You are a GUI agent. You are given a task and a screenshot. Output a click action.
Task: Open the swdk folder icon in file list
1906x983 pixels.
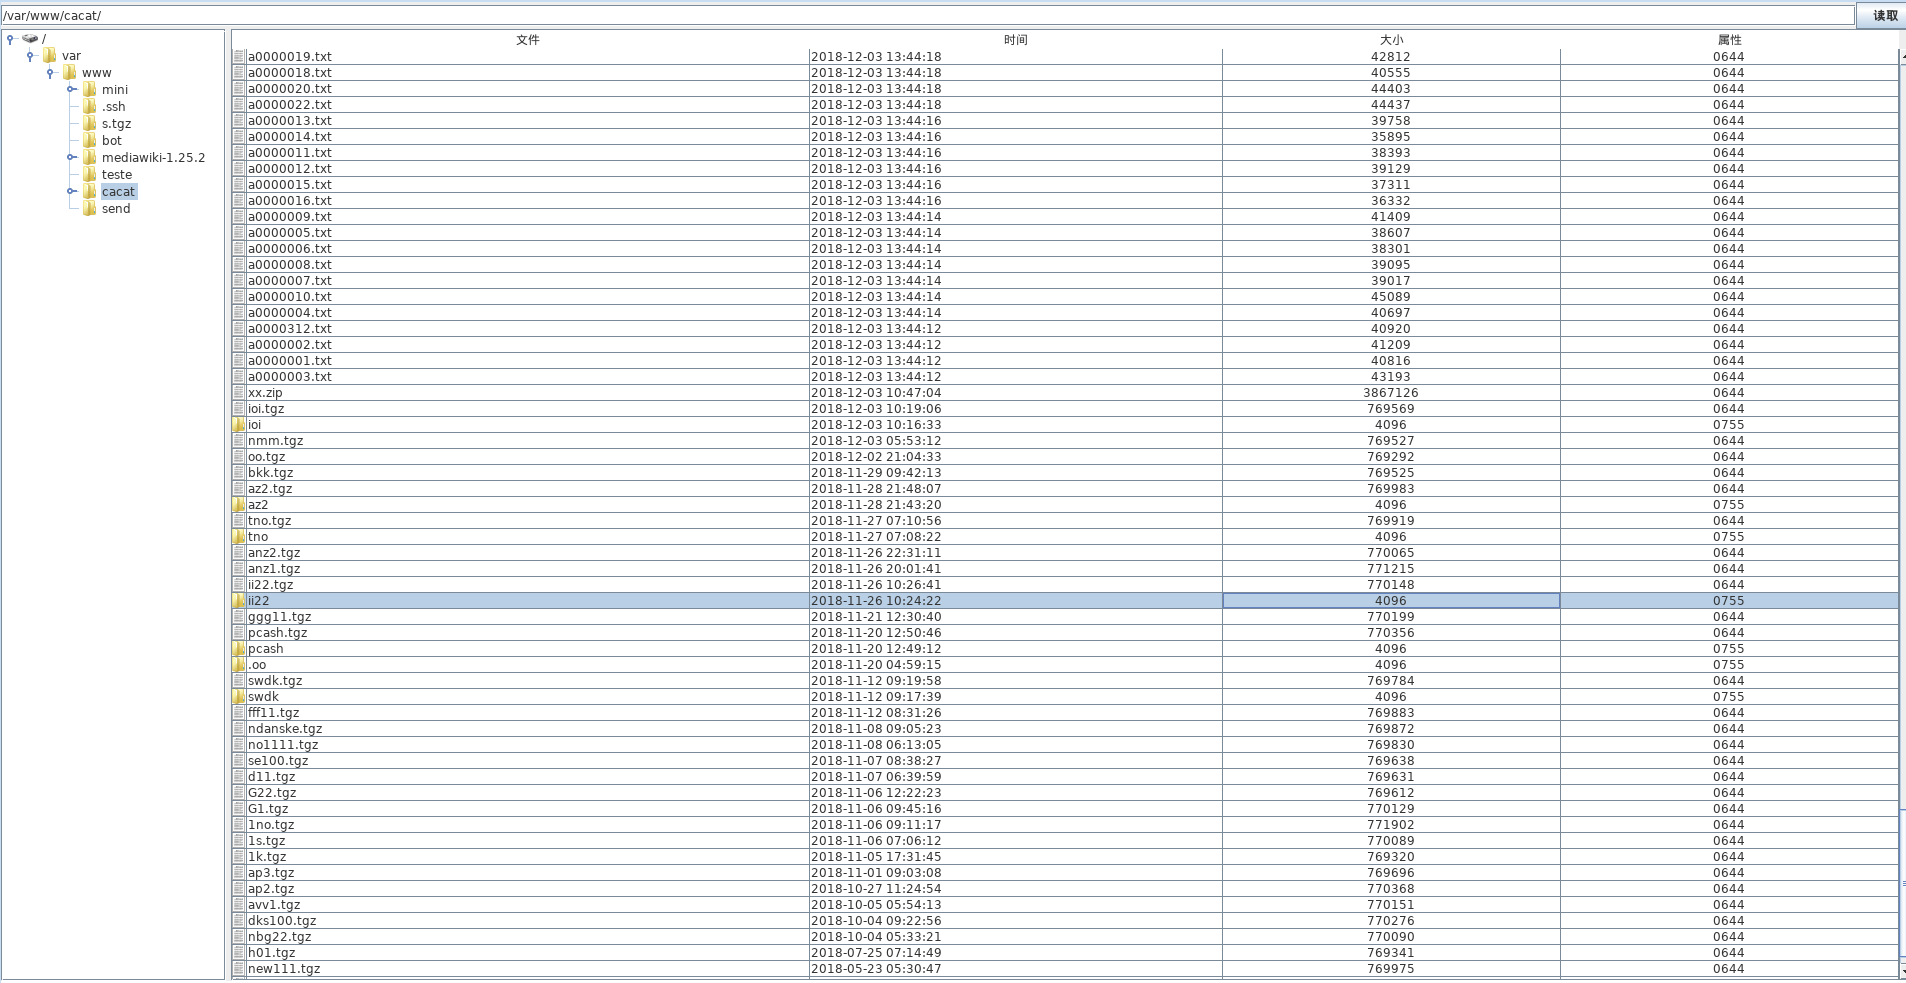[239, 697]
